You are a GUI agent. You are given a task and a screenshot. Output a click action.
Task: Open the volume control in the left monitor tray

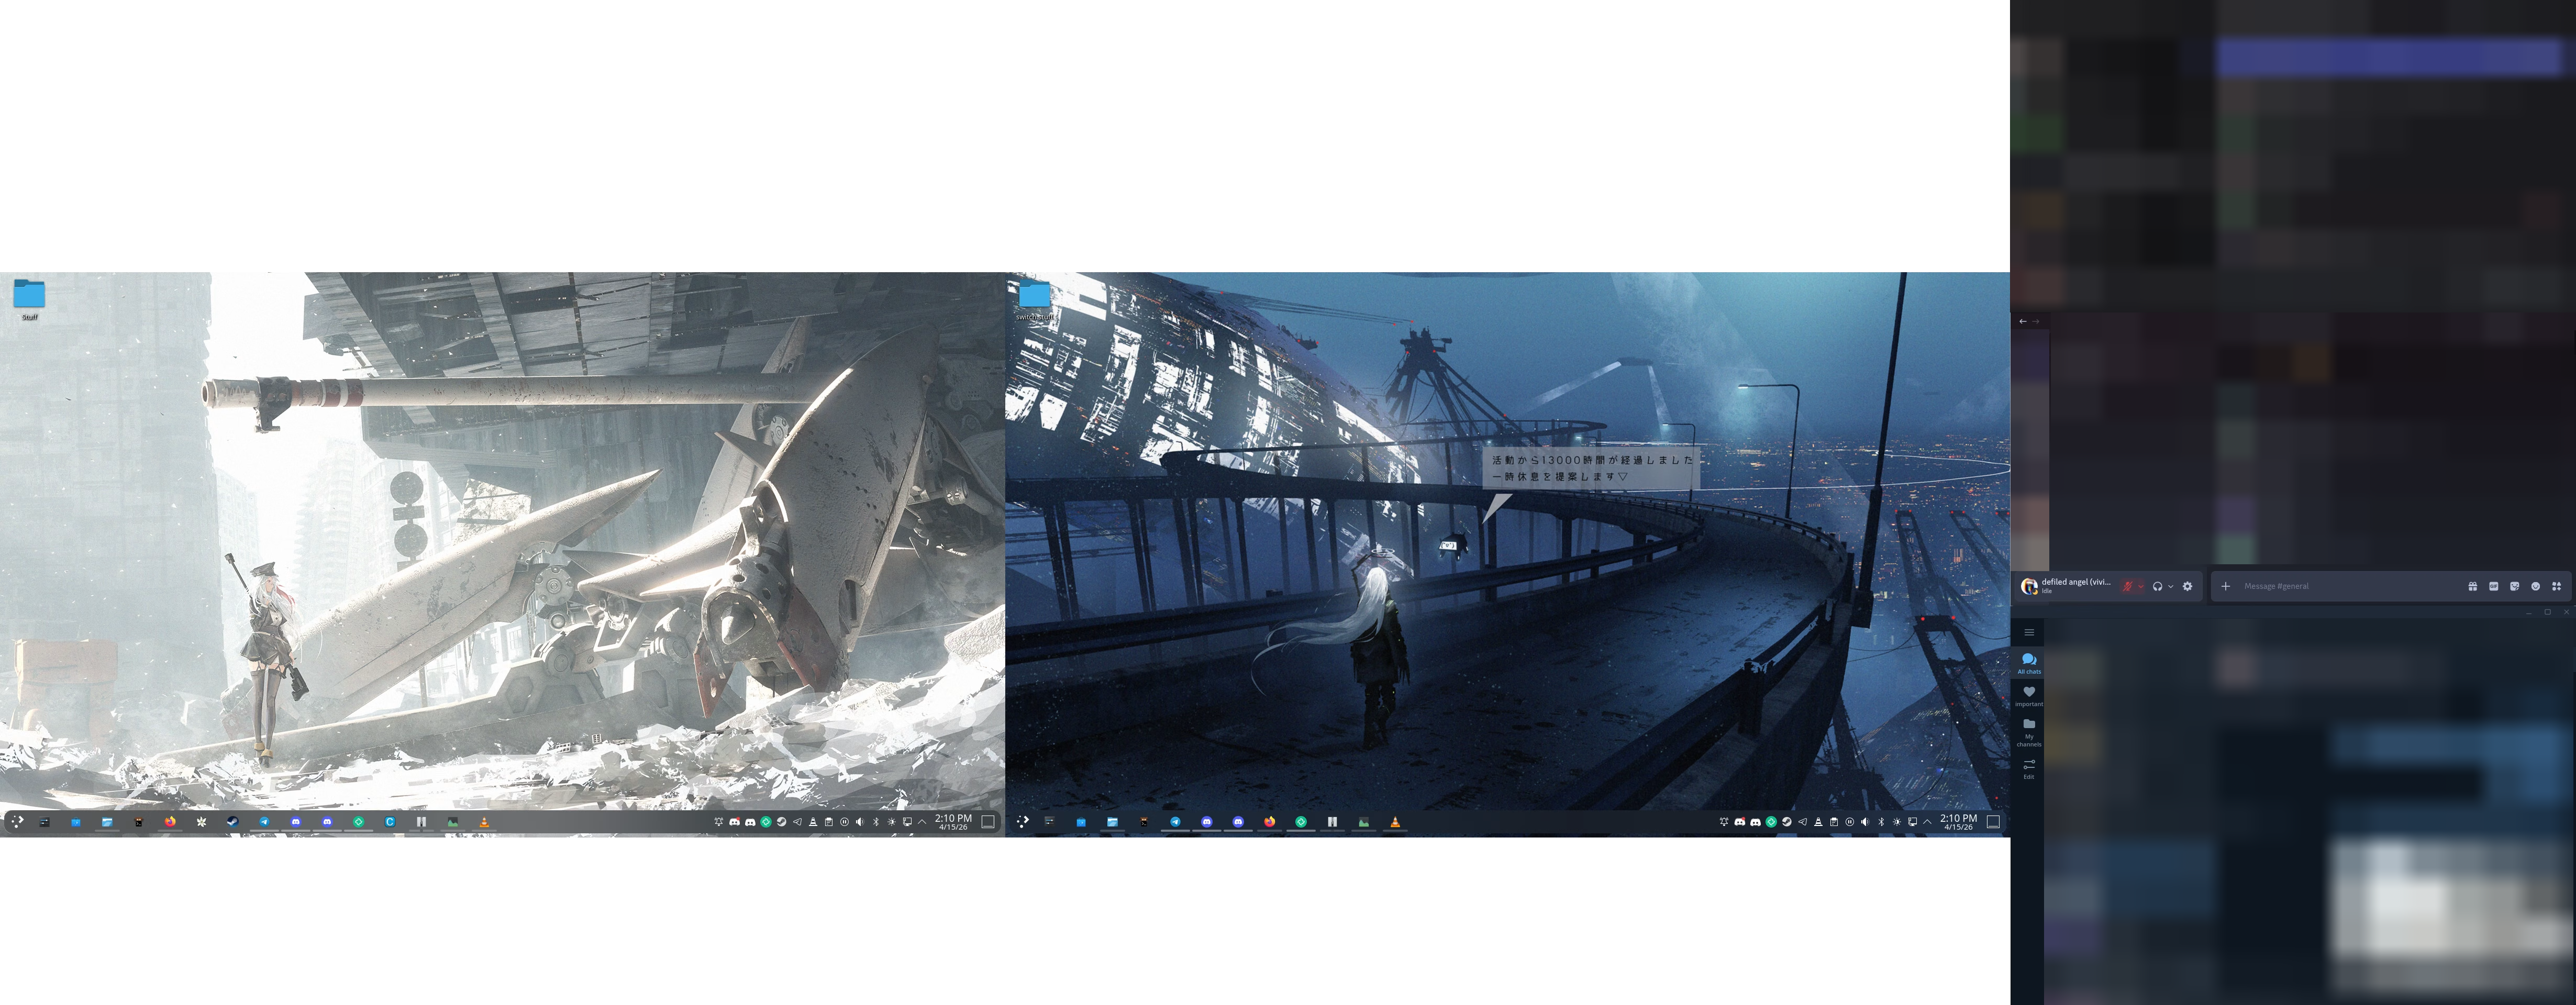click(860, 822)
